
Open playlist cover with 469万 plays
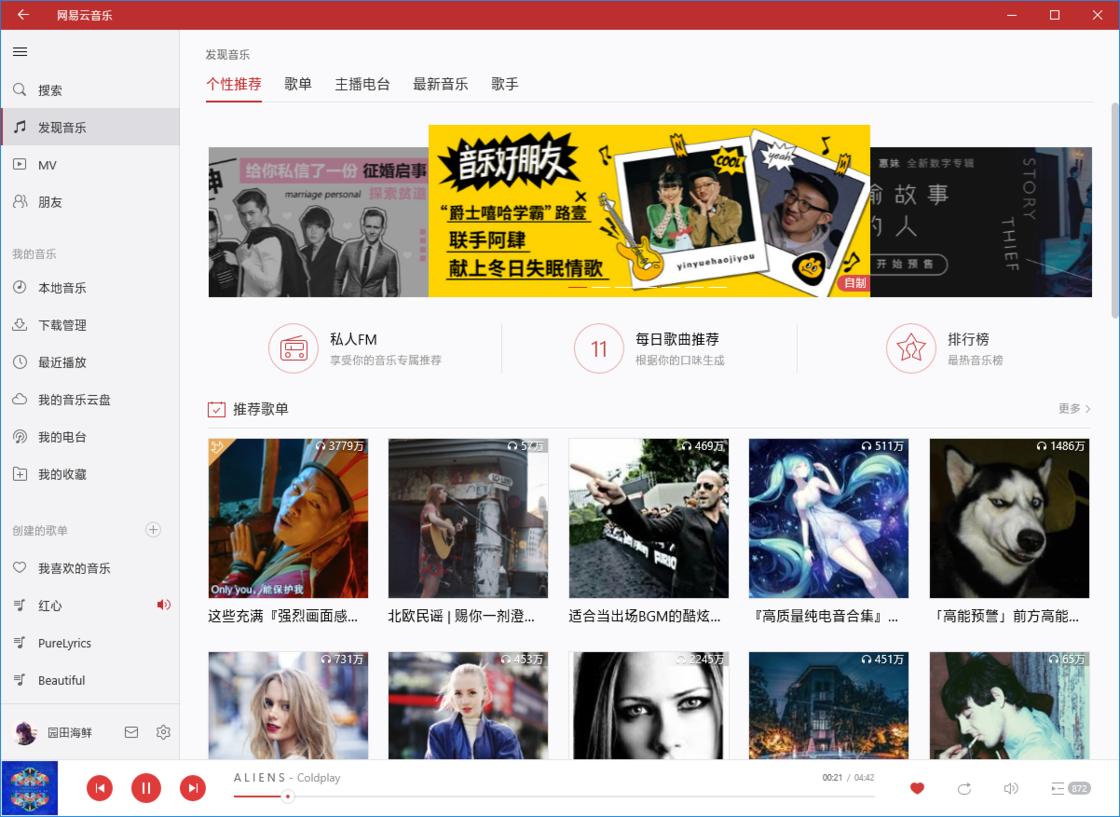(649, 518)
